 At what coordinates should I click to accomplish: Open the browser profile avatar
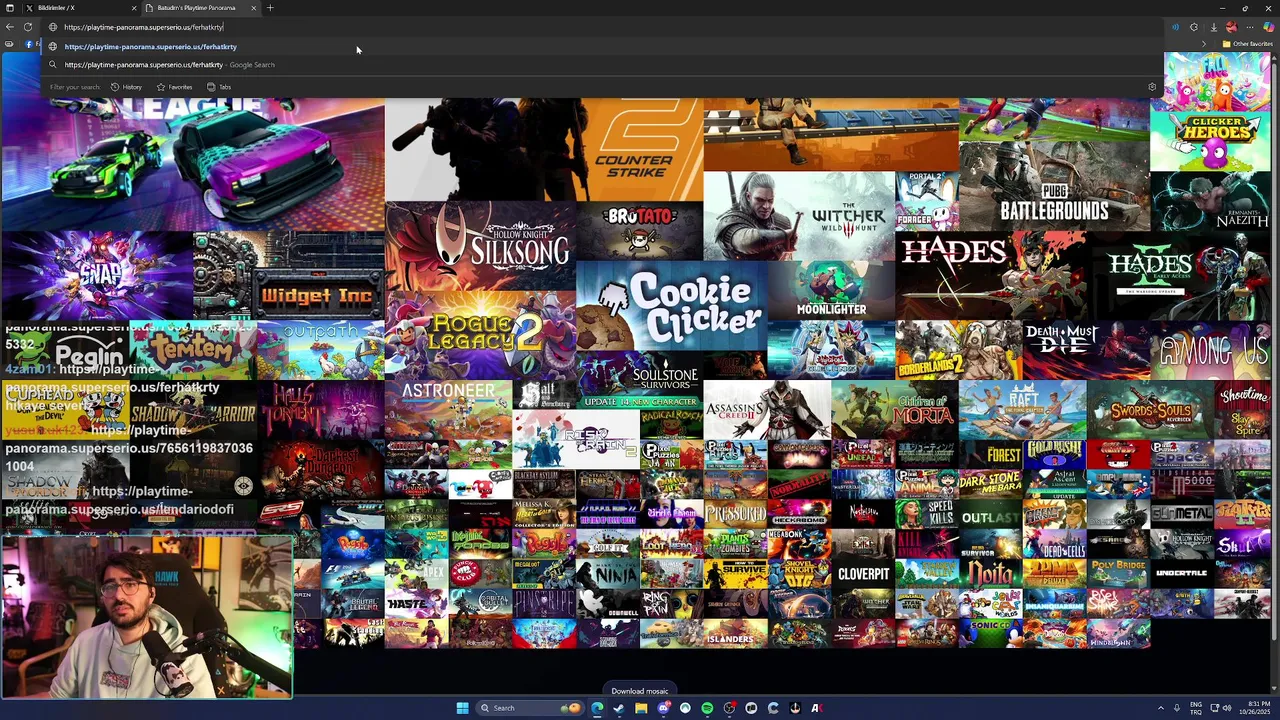[1232, 27]
